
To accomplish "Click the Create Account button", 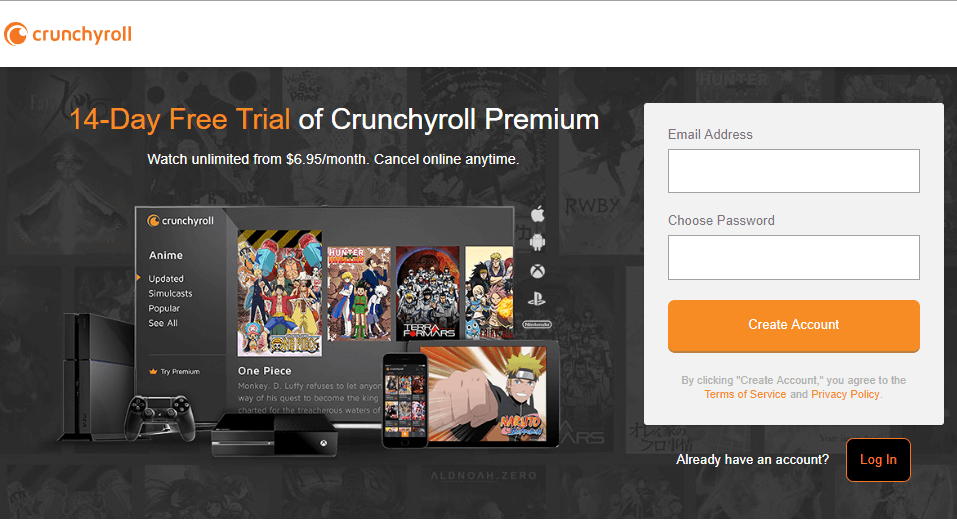I will pos(793,326).
